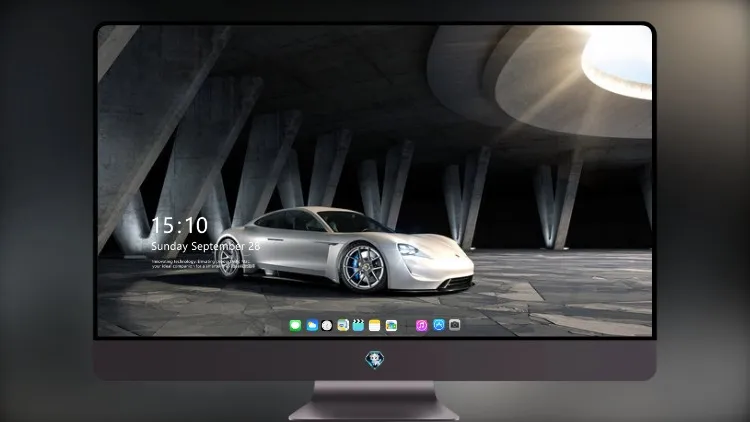Launch the pink iTunes music app
The height and width of the screenshot is (422, 750).
421,325
